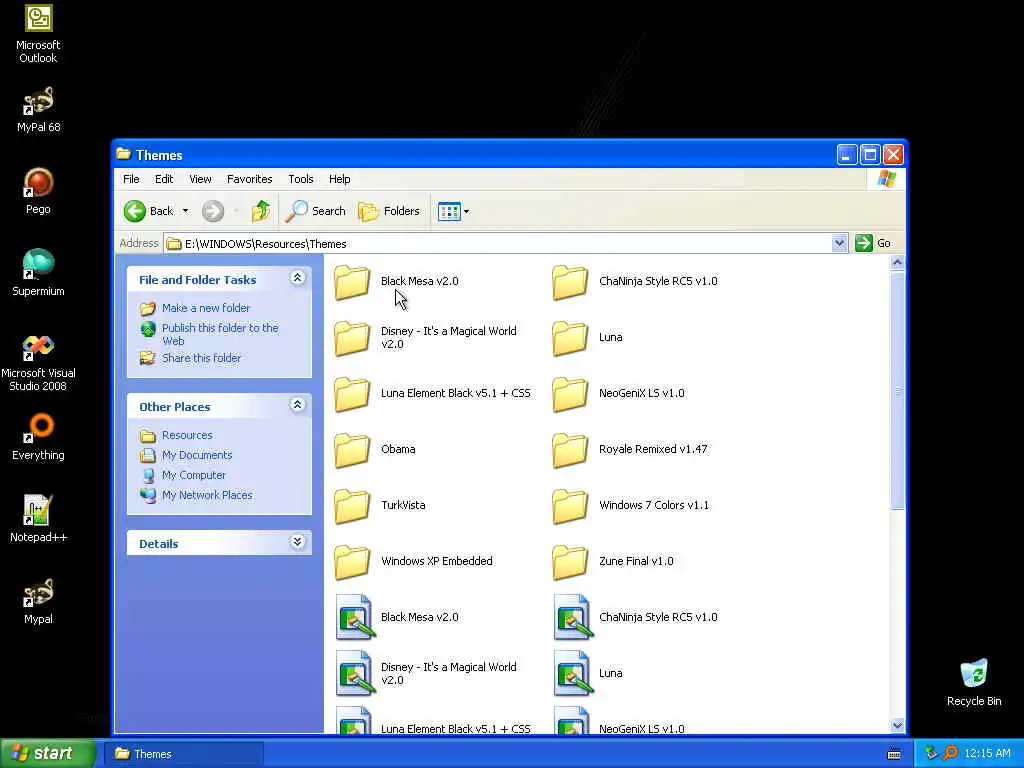Image resolution: width=1024 pixels, height=768 pixels.
Task: Open the Tools menu
Action: [x=300, y=179]
